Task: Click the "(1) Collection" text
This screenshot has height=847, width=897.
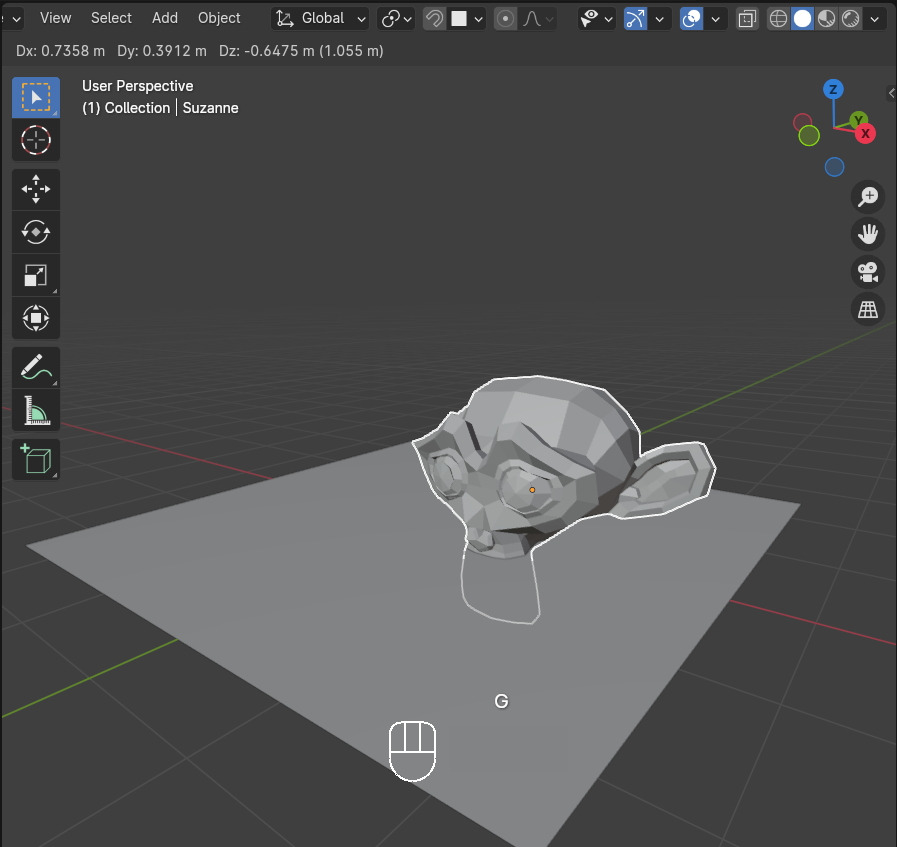Action: pos(126,108)
